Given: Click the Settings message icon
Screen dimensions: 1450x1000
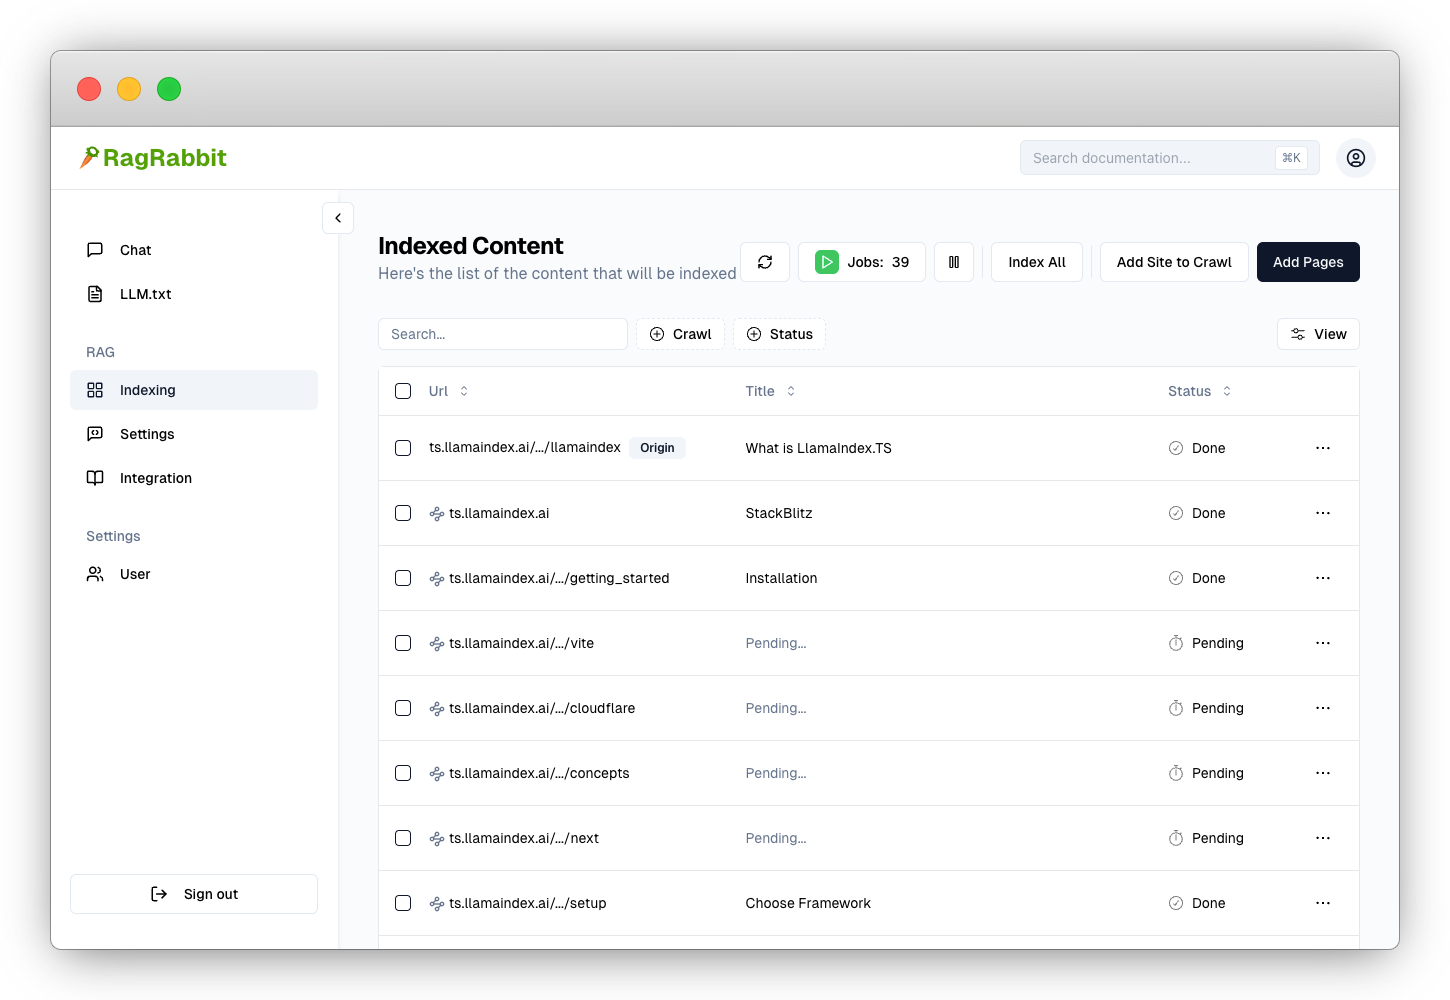Looking at the screenshot, I should click(x=95, y=434).
